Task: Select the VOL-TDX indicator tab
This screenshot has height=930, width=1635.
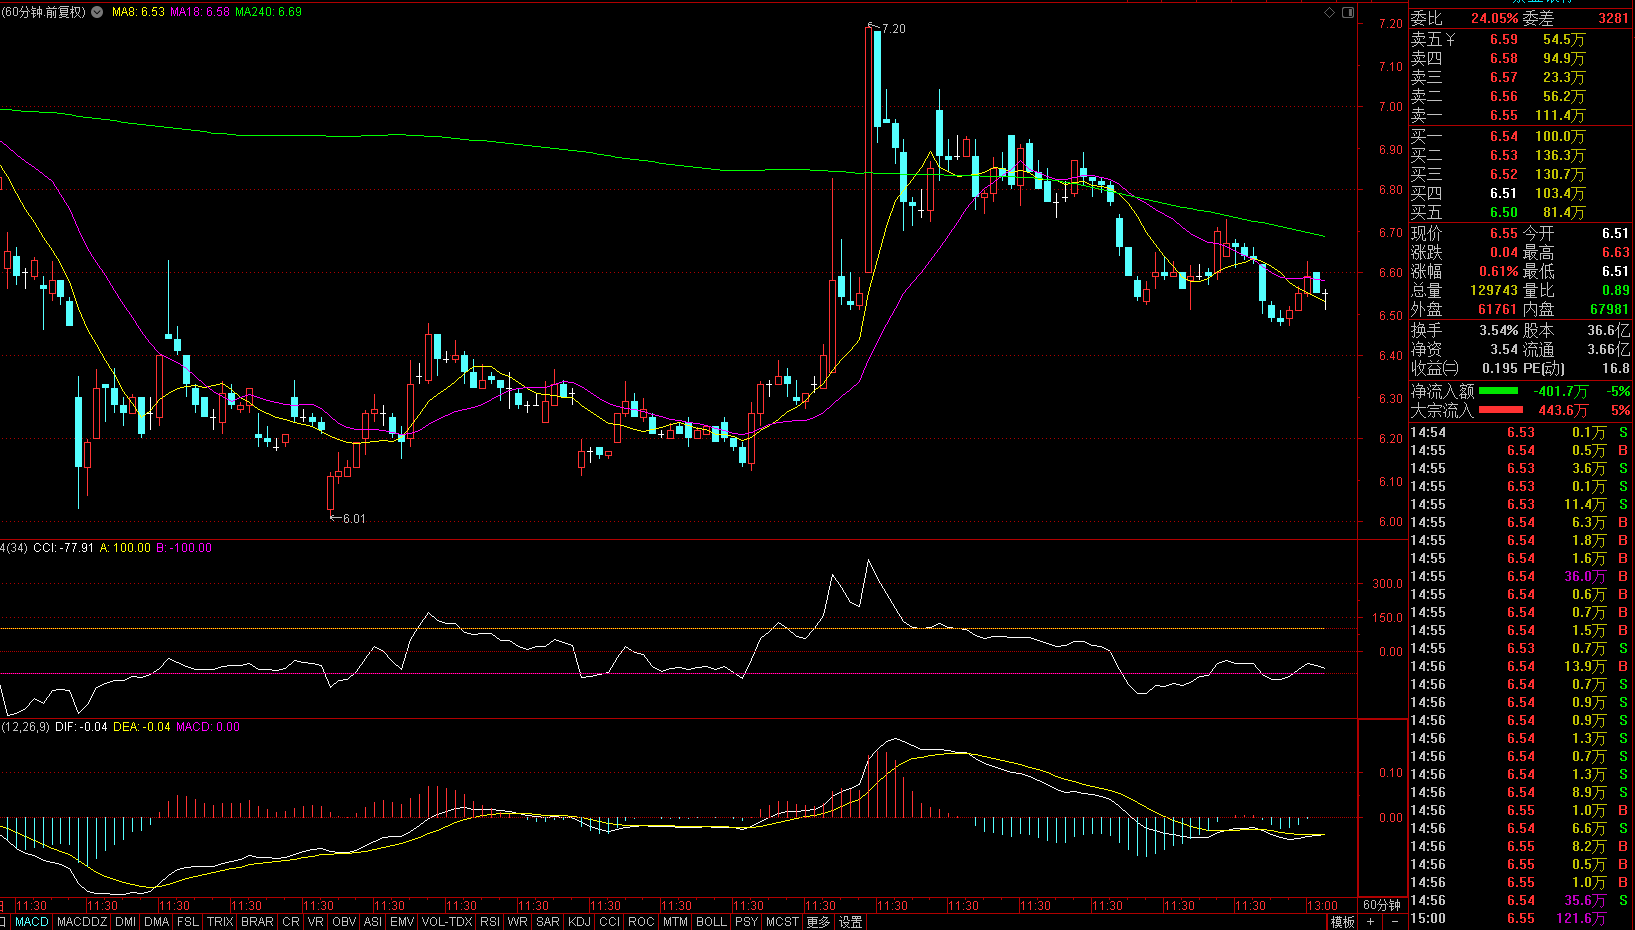Action: (x=447, y=922)
